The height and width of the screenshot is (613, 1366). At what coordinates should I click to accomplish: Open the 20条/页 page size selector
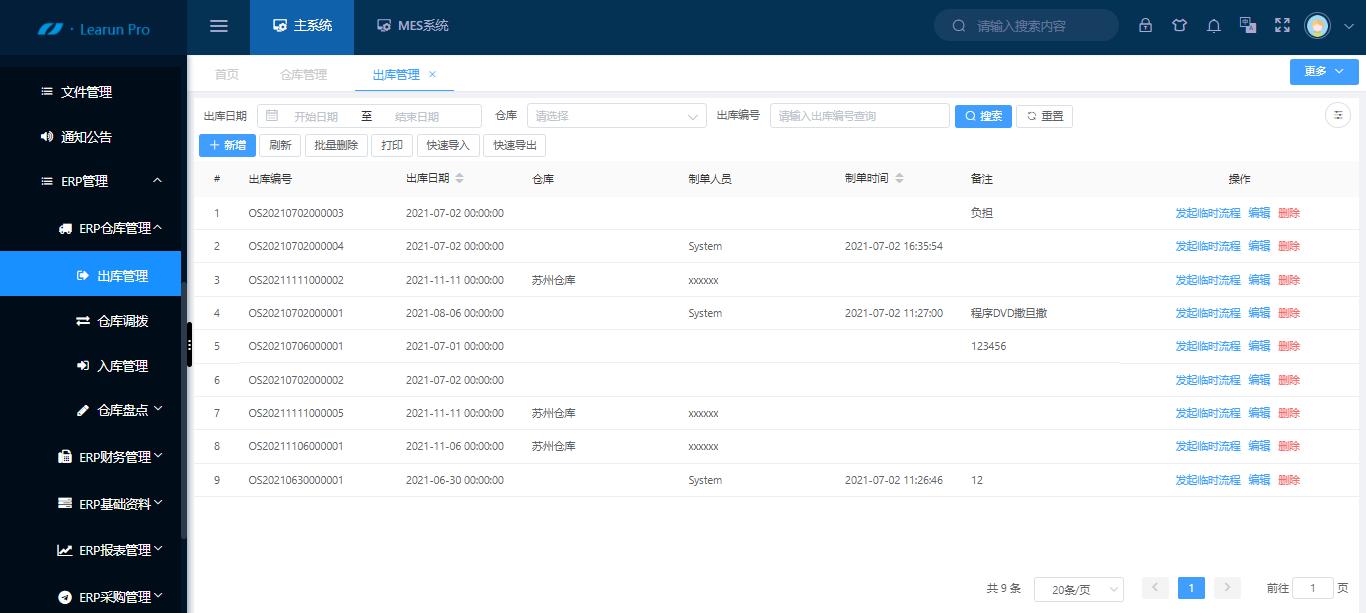[x=1078, y=589]
